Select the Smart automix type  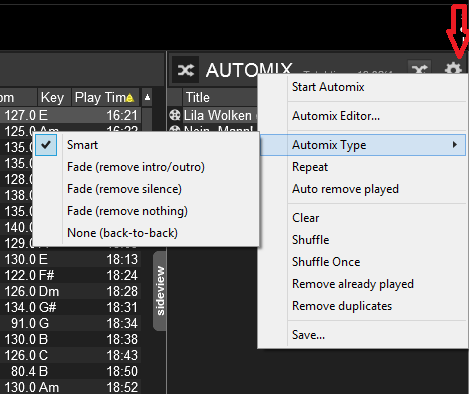click(x=147, y=145)
